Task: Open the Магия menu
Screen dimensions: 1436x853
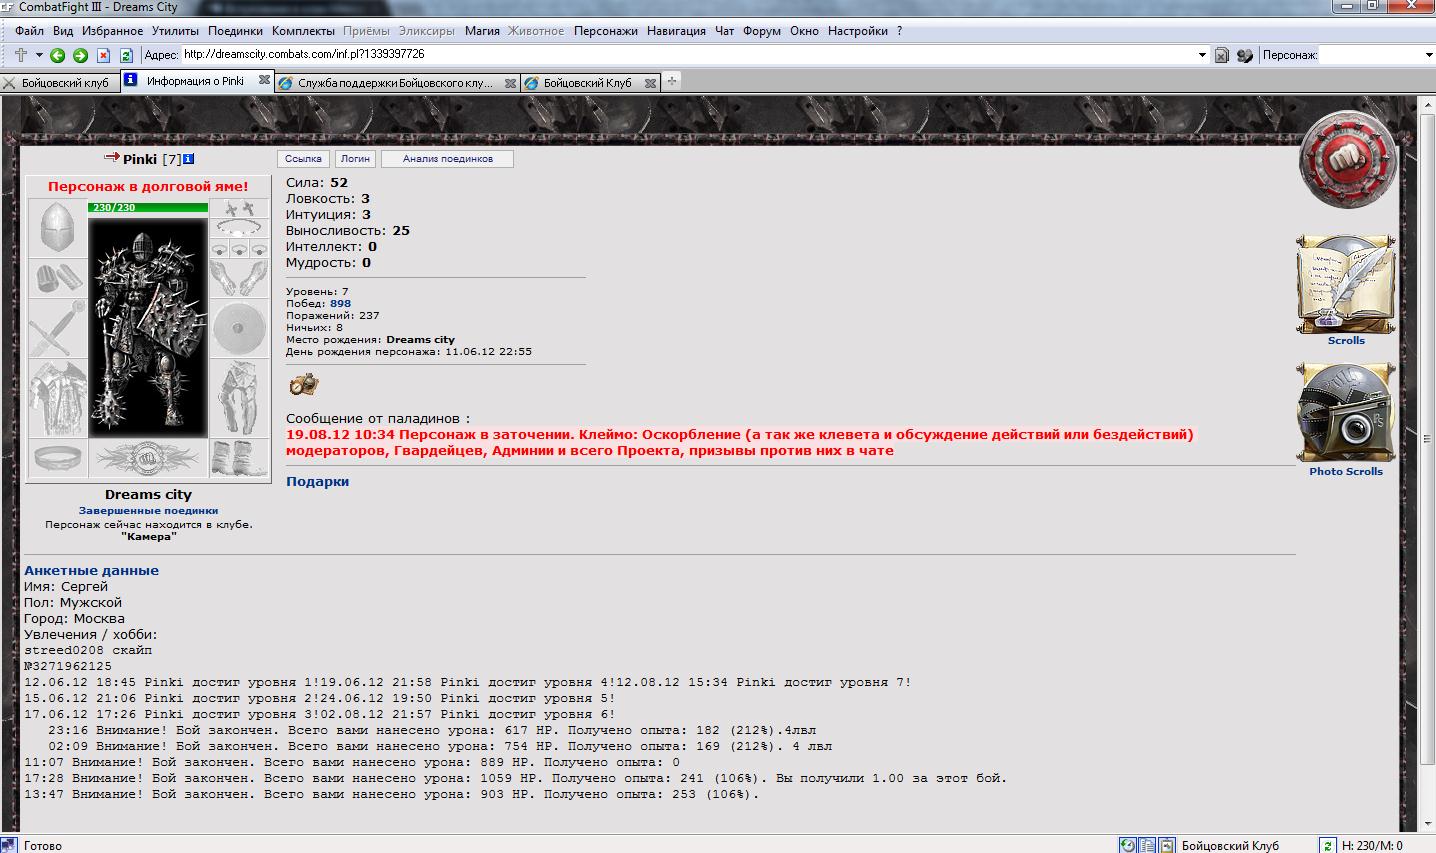Action: (x=482, y=31)
